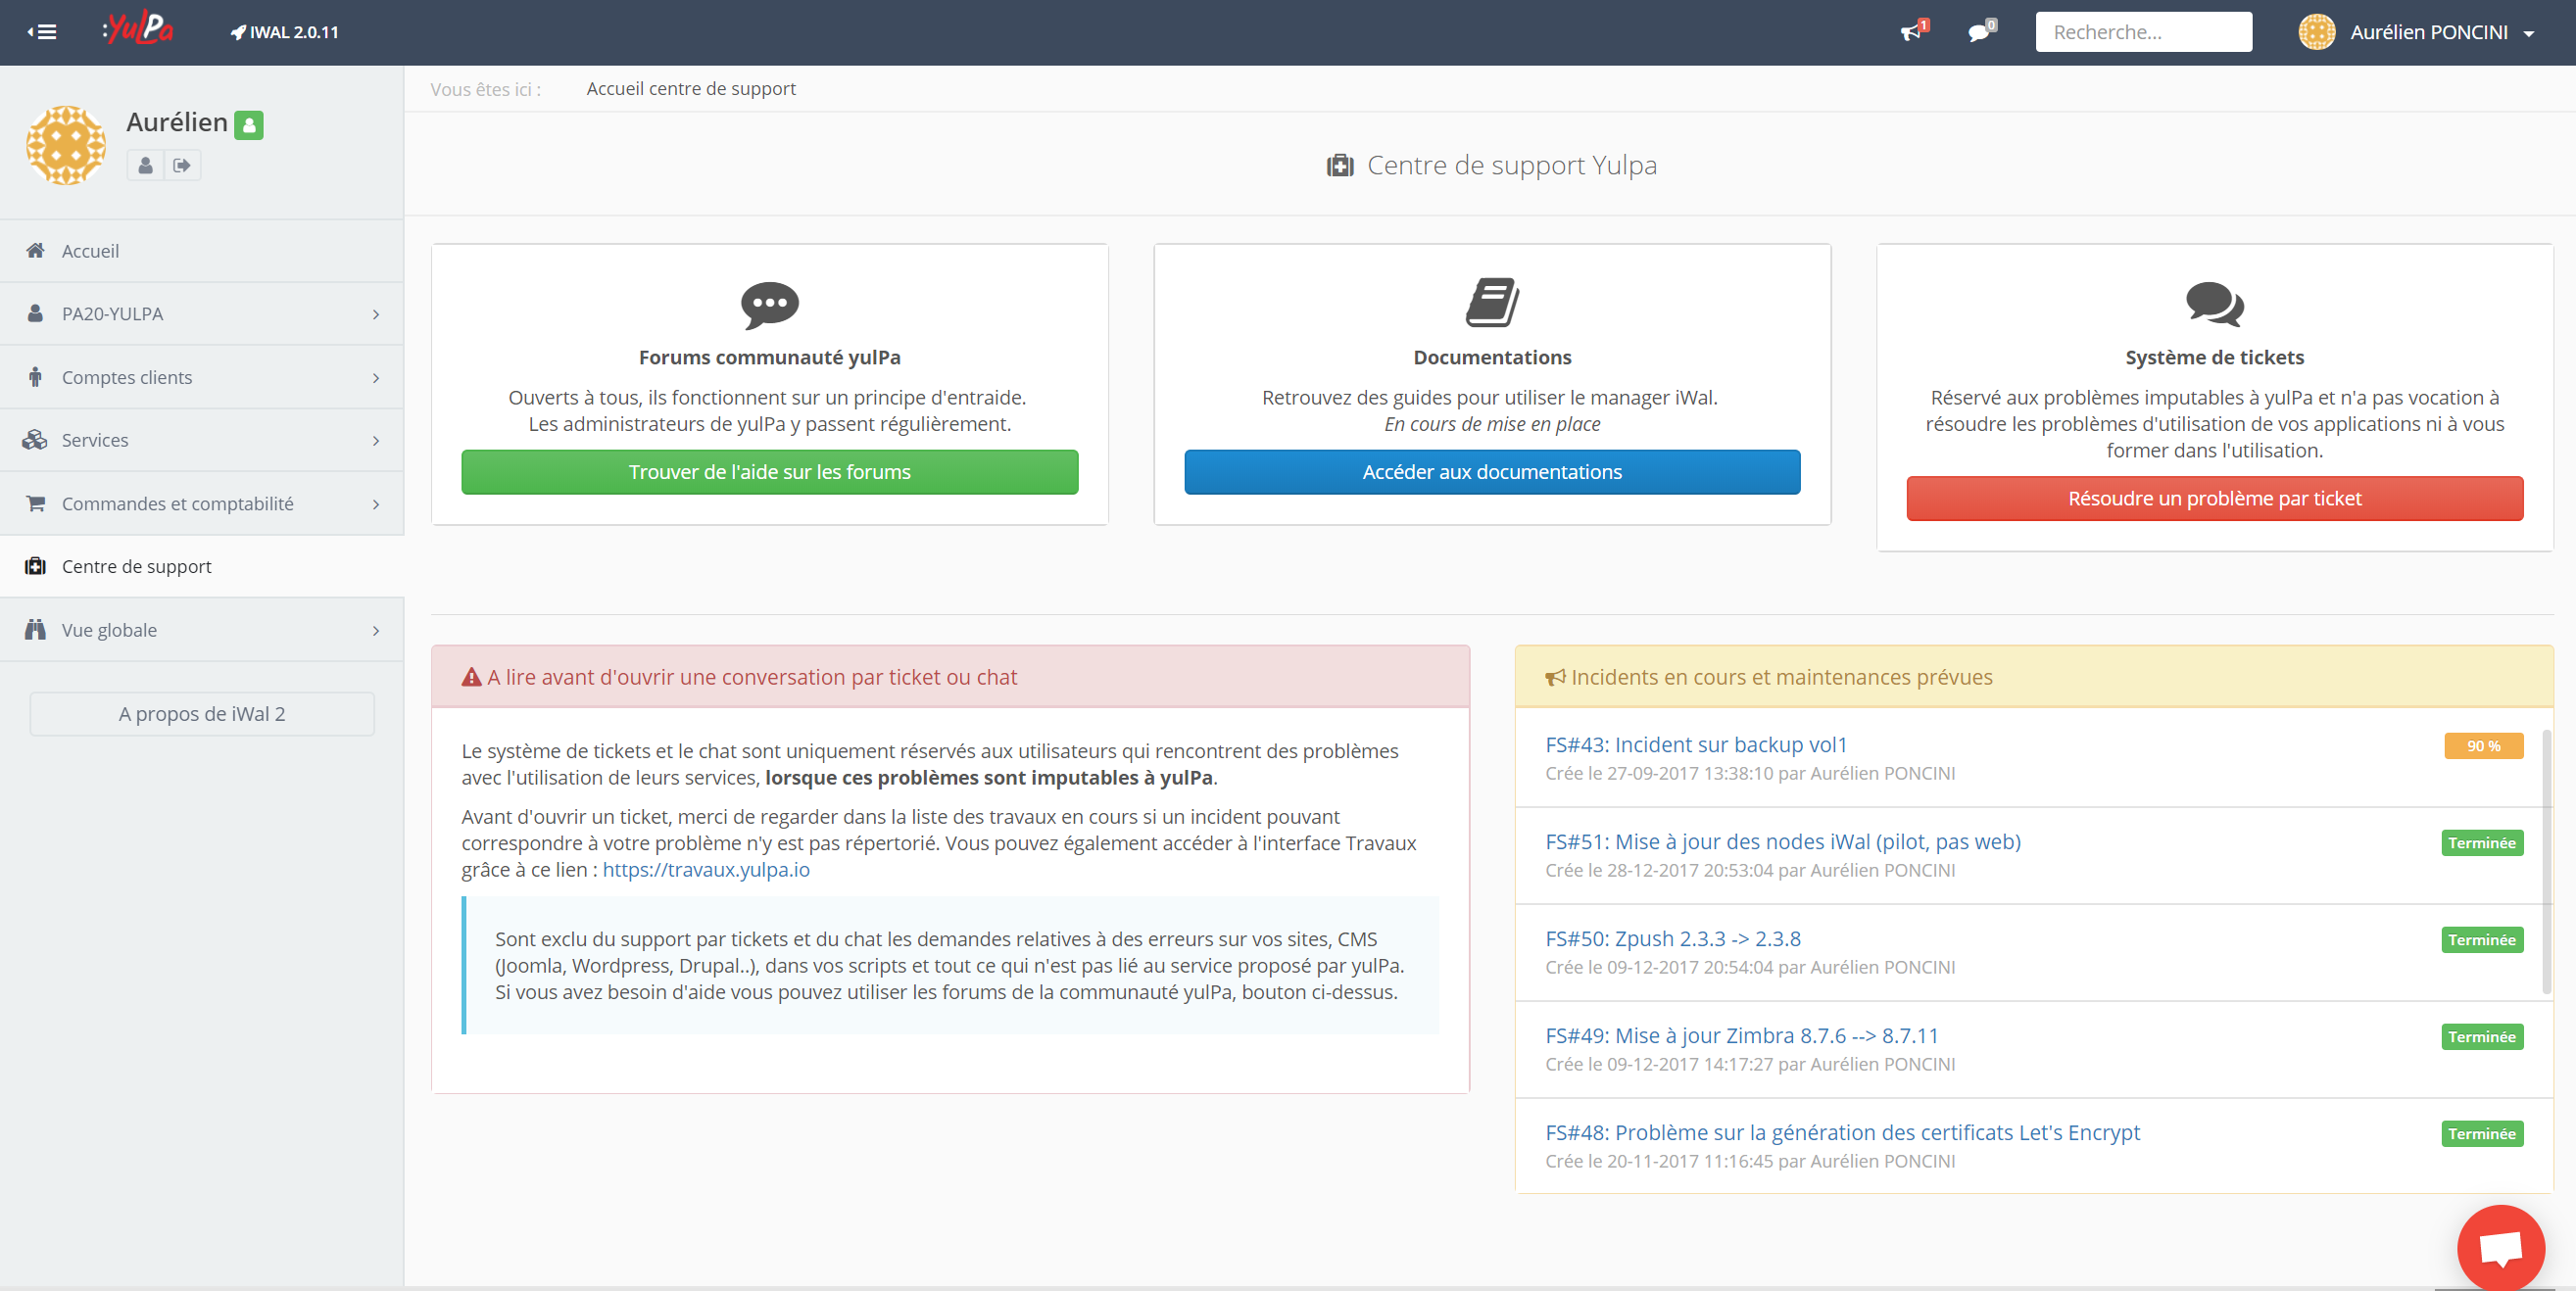Click the small avatar next to Aurélien PONCINI
Image resolution: width=2576 pixels, height=1291 pixels.
tap(2316, 32)
